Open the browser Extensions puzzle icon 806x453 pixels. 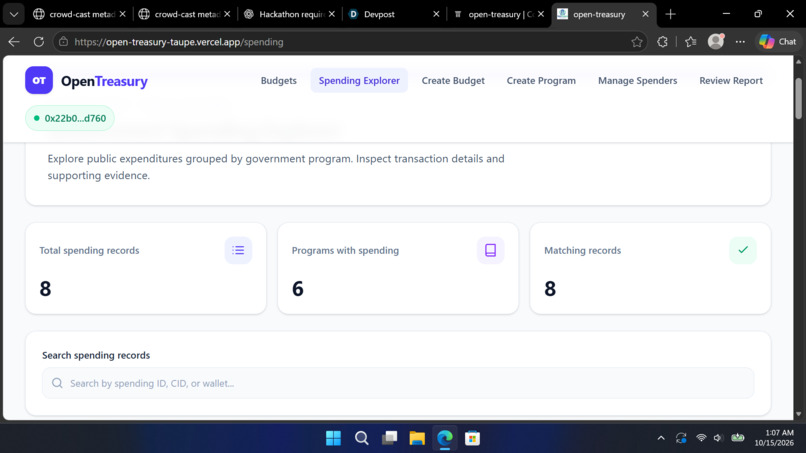pos(662,42)
